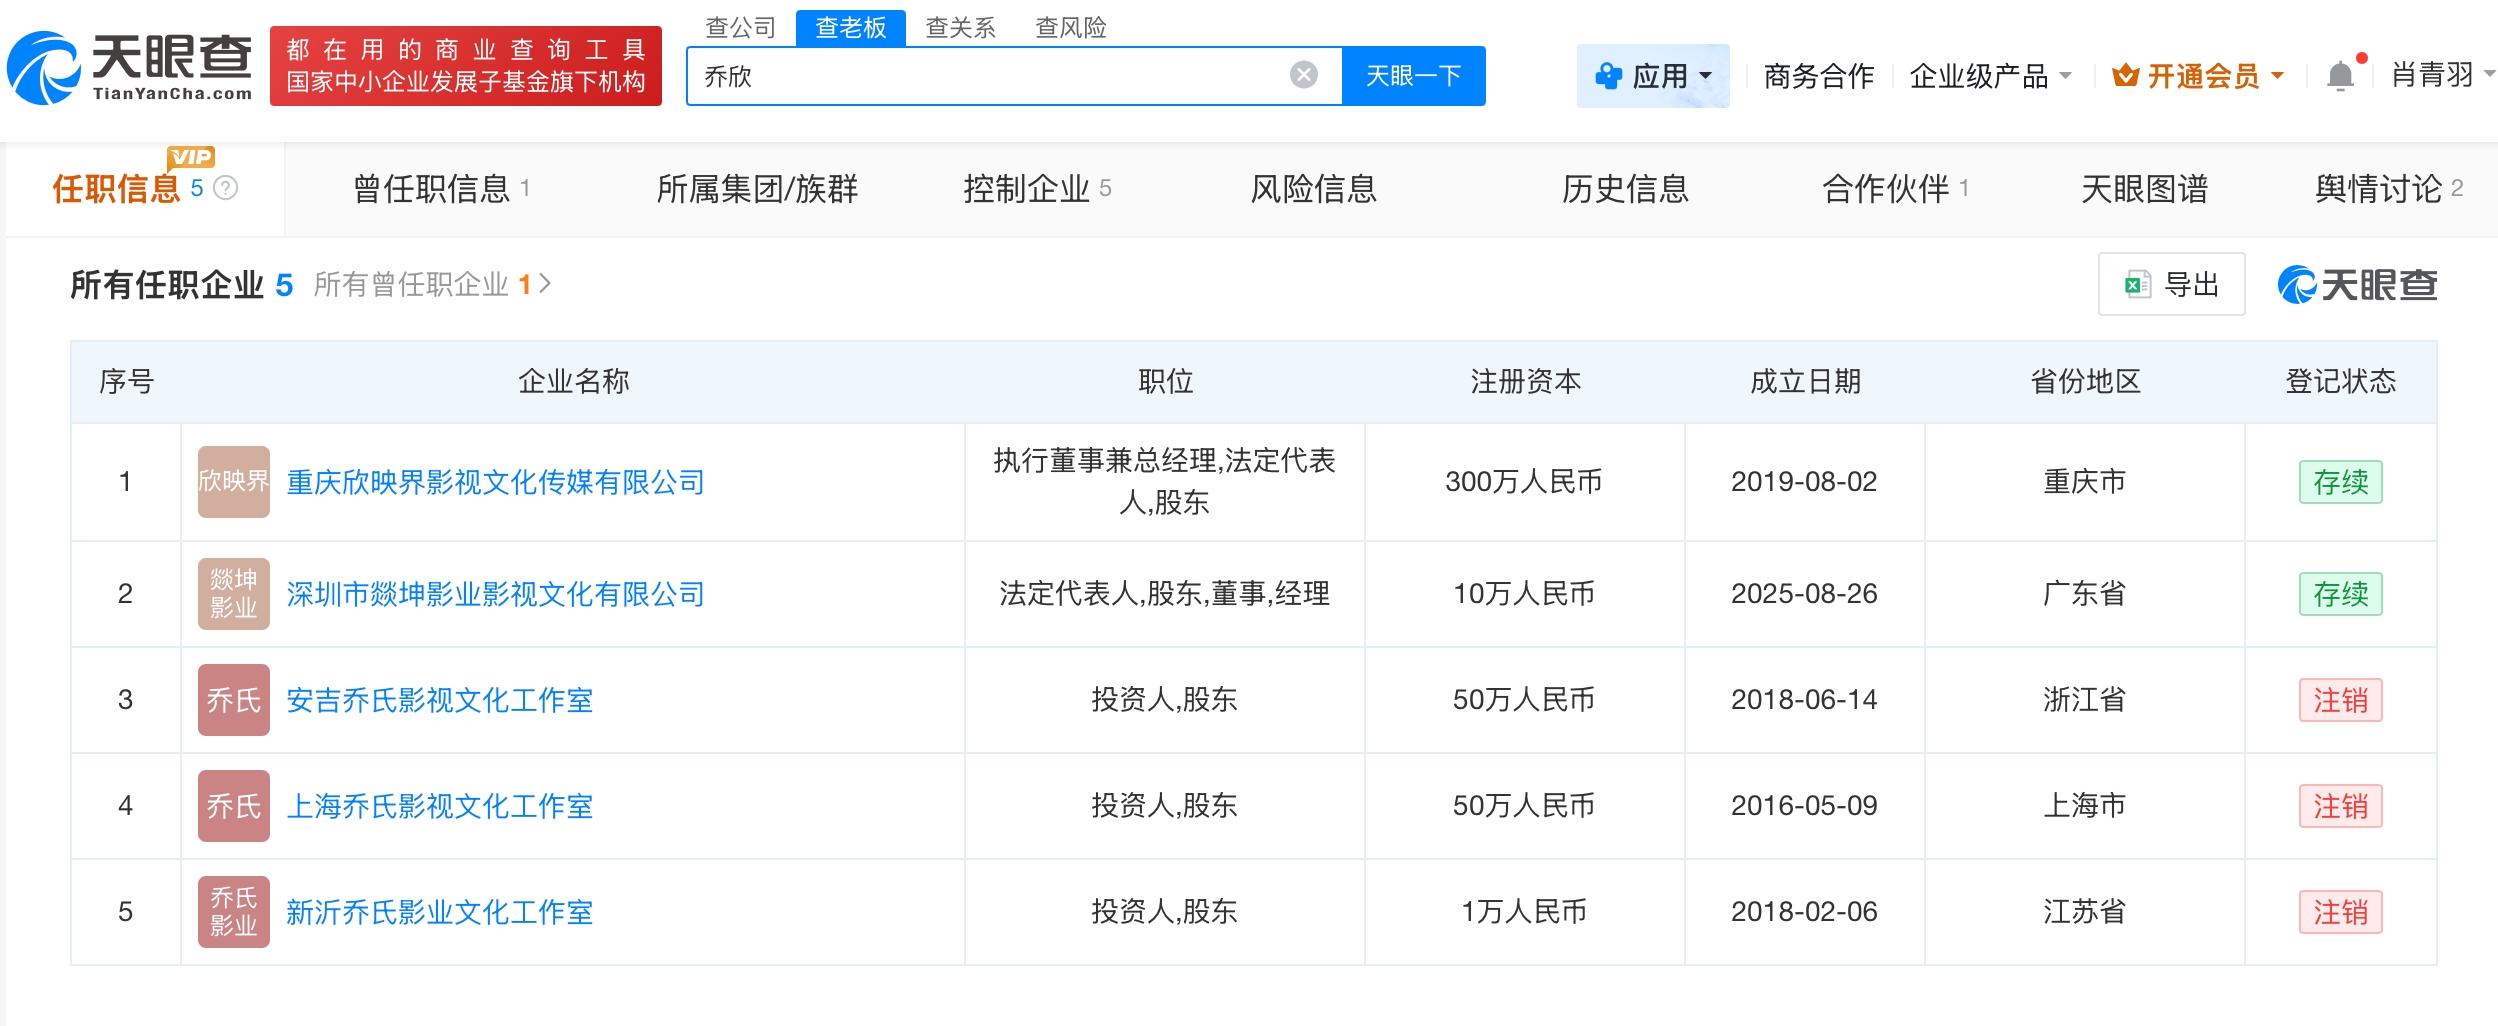Click the 商务合作 link

1820,74
